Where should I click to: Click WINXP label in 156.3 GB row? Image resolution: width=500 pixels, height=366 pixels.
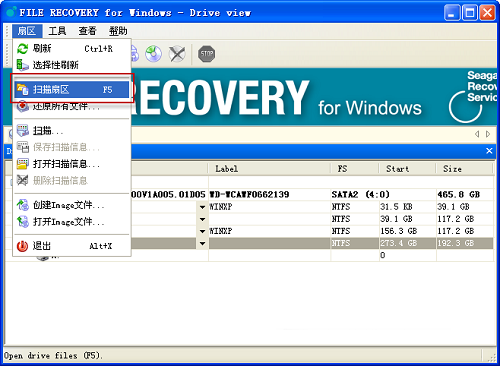point(221,231)
